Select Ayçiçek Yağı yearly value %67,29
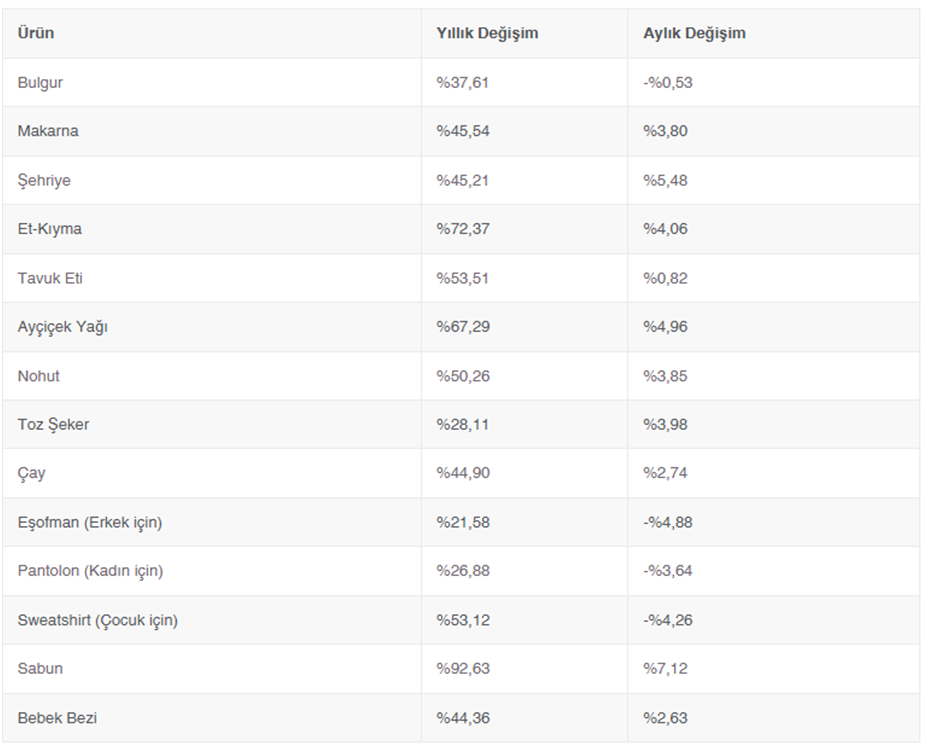Image resolution: width=926 pixels, height=753 pixels. pos(463,327)
